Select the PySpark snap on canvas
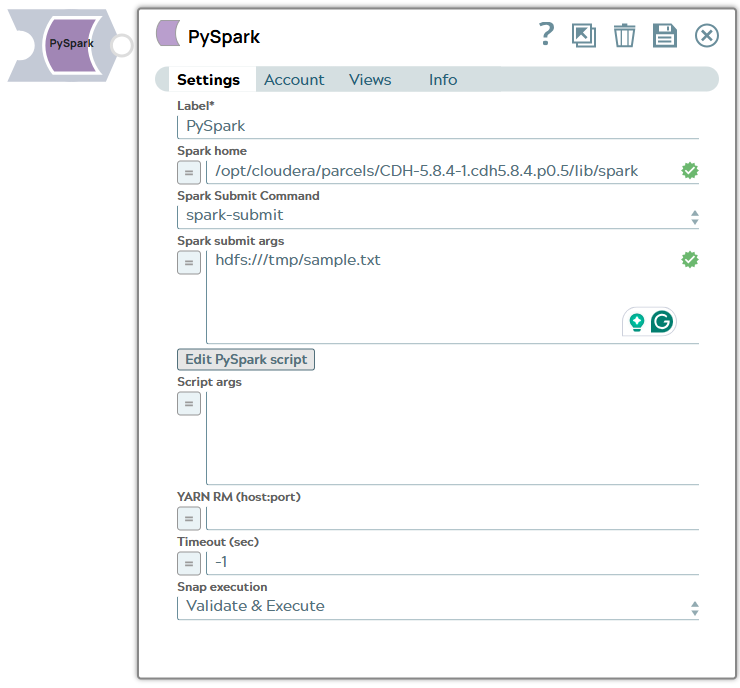 70,45
